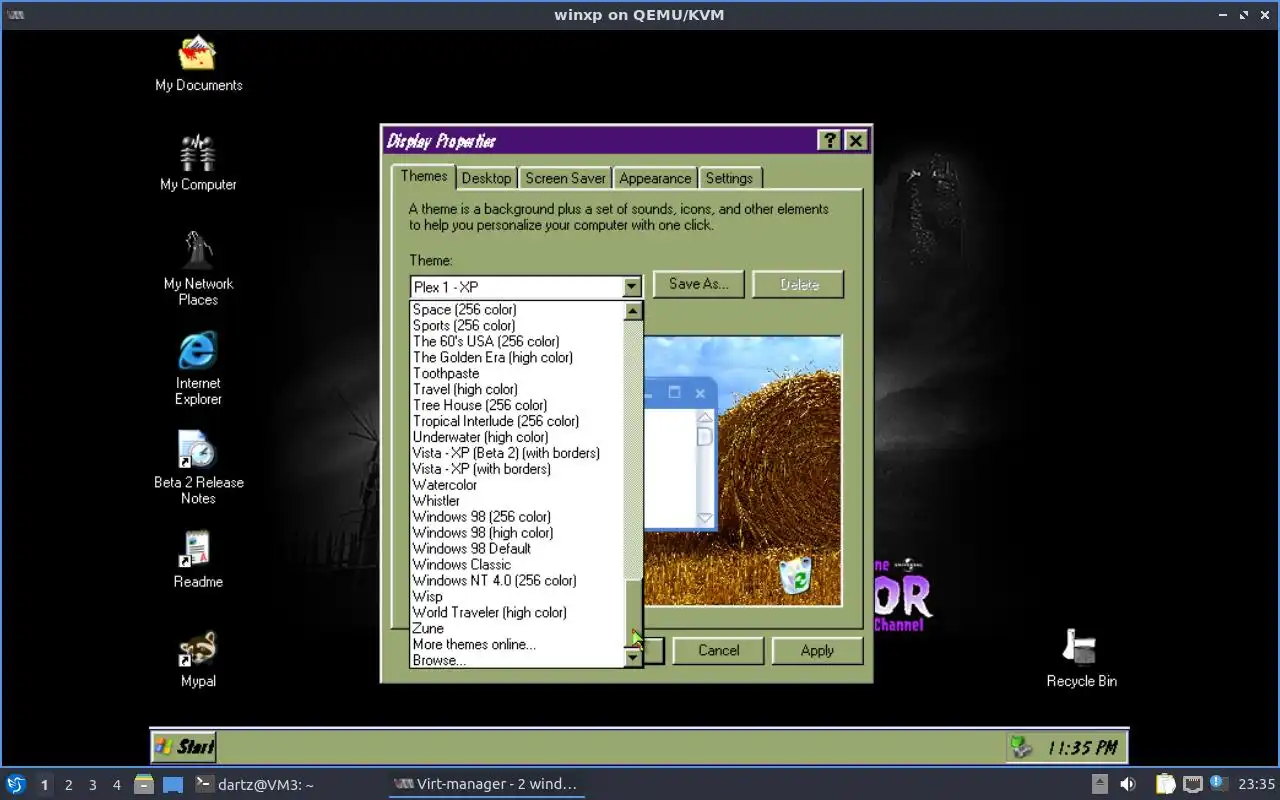Click the XP system tray network icon

pyautogui.click(x=1021, y=747)
